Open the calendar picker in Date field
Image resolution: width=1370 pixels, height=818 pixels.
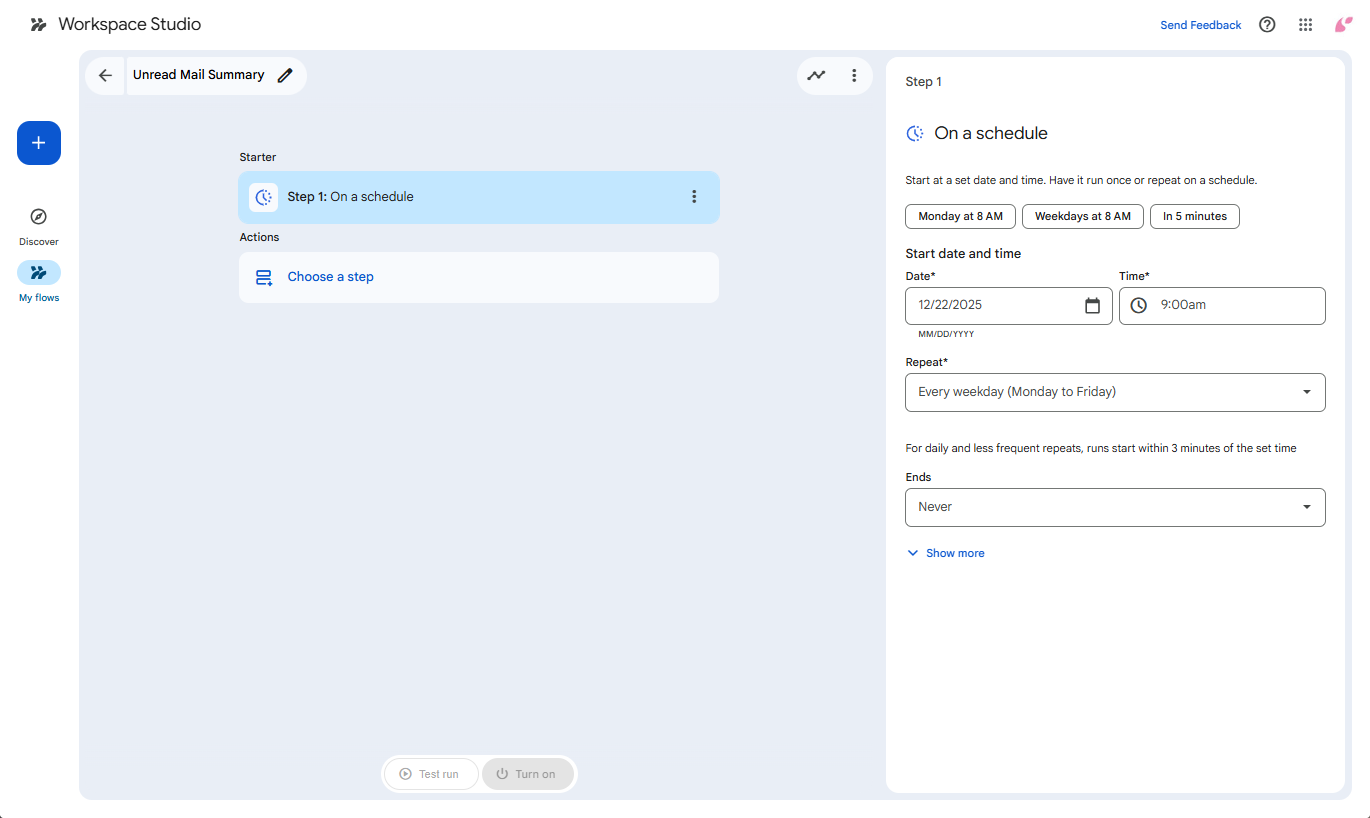point(1092,306)
